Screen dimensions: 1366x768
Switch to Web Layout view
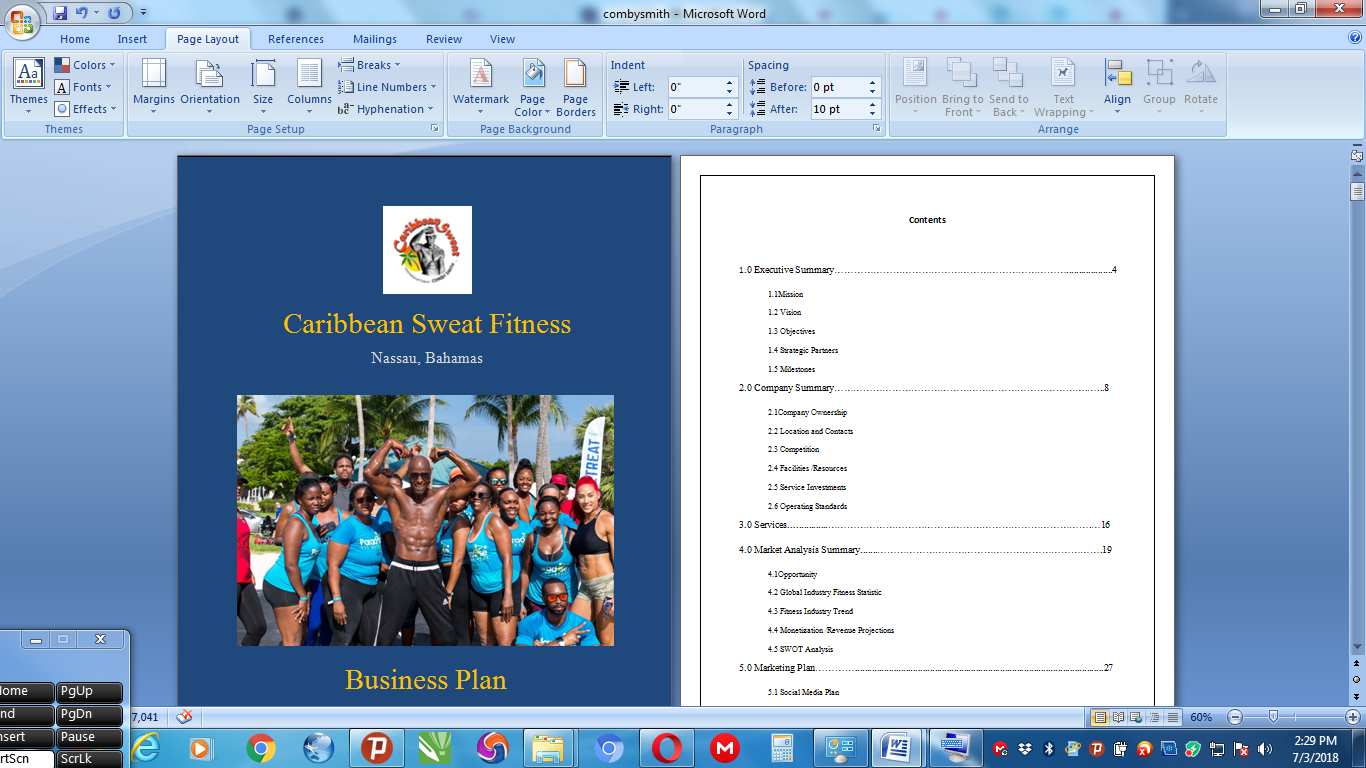pyautogui.click(x=1136, y=717)
